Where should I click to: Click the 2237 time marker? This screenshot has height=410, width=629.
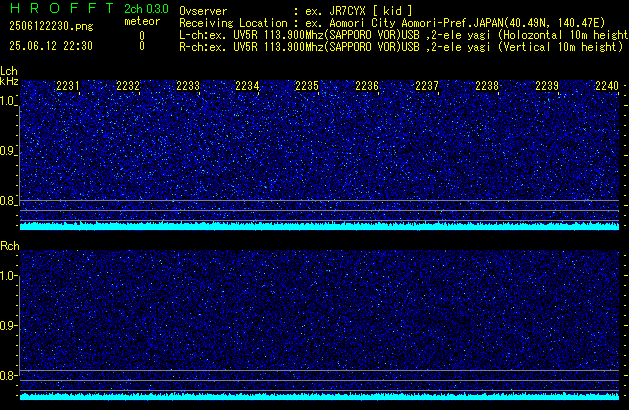click(427, 86)
